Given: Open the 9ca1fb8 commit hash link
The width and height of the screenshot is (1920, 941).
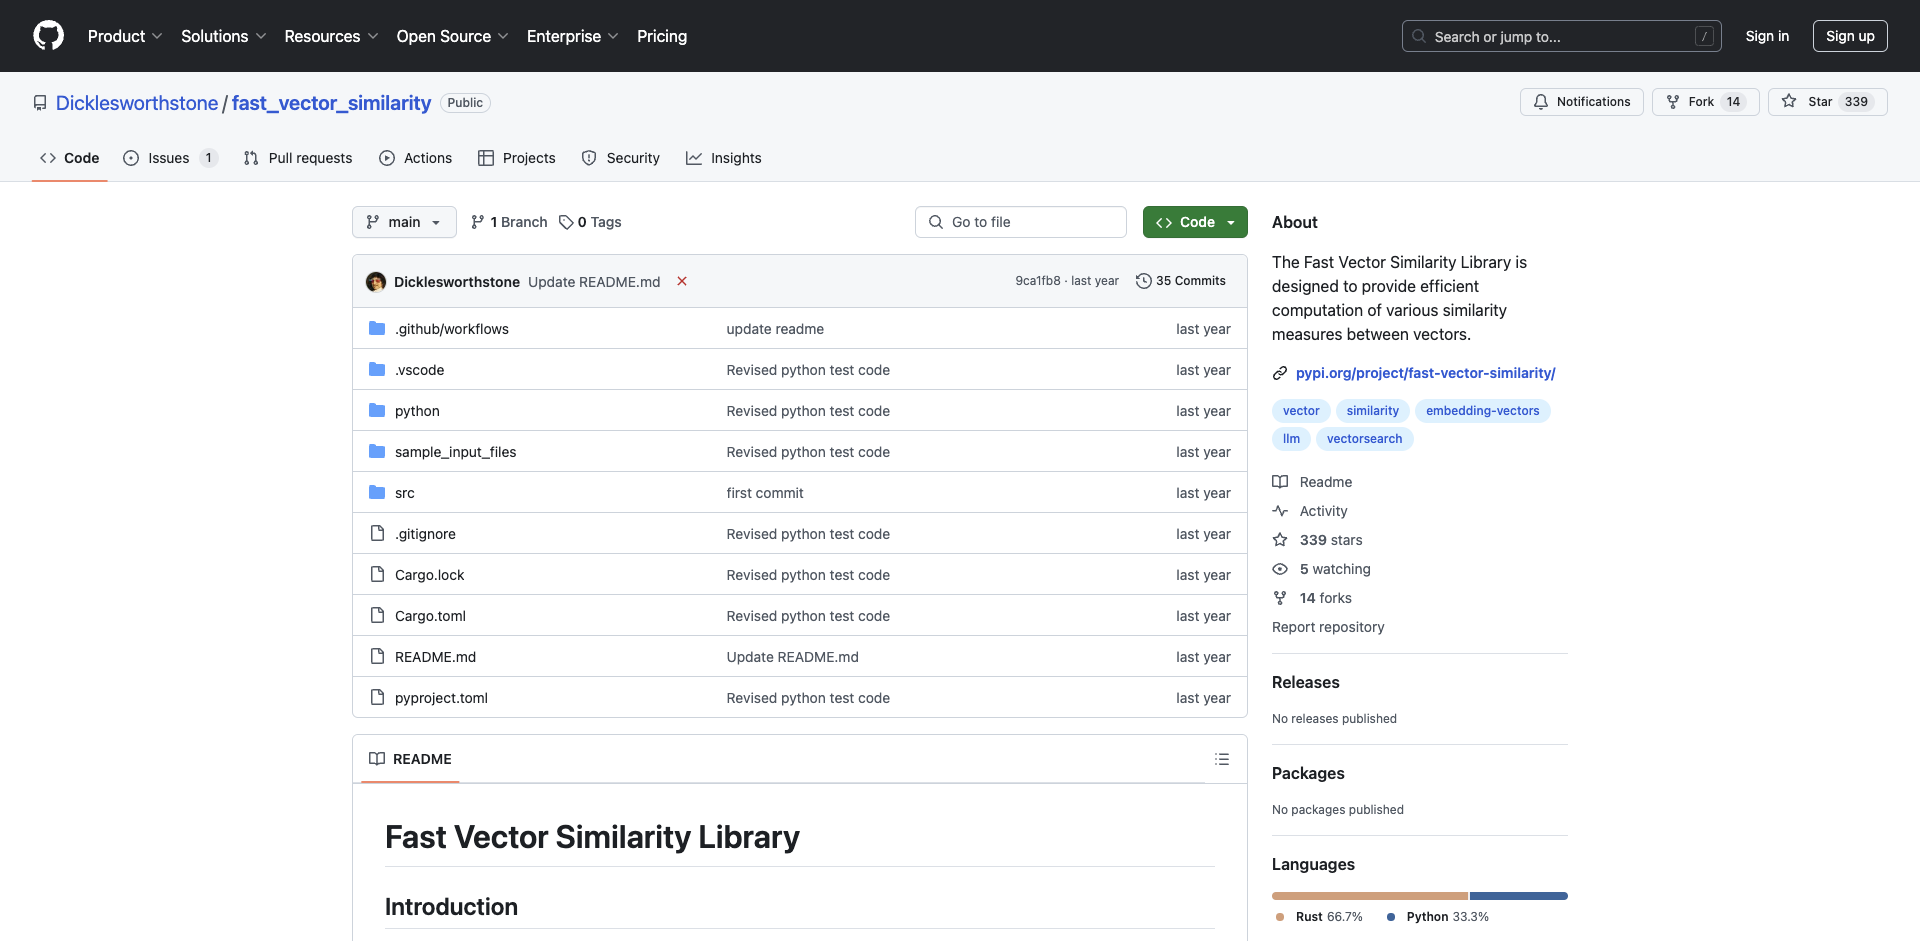Looking at the screenshot, I should coord(1038,281).
